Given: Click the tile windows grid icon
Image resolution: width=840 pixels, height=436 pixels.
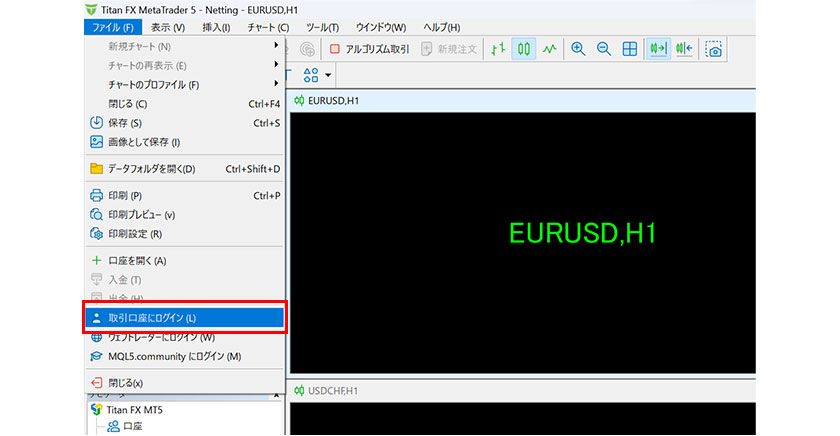Looking at the screenshot, I should 630,48.
